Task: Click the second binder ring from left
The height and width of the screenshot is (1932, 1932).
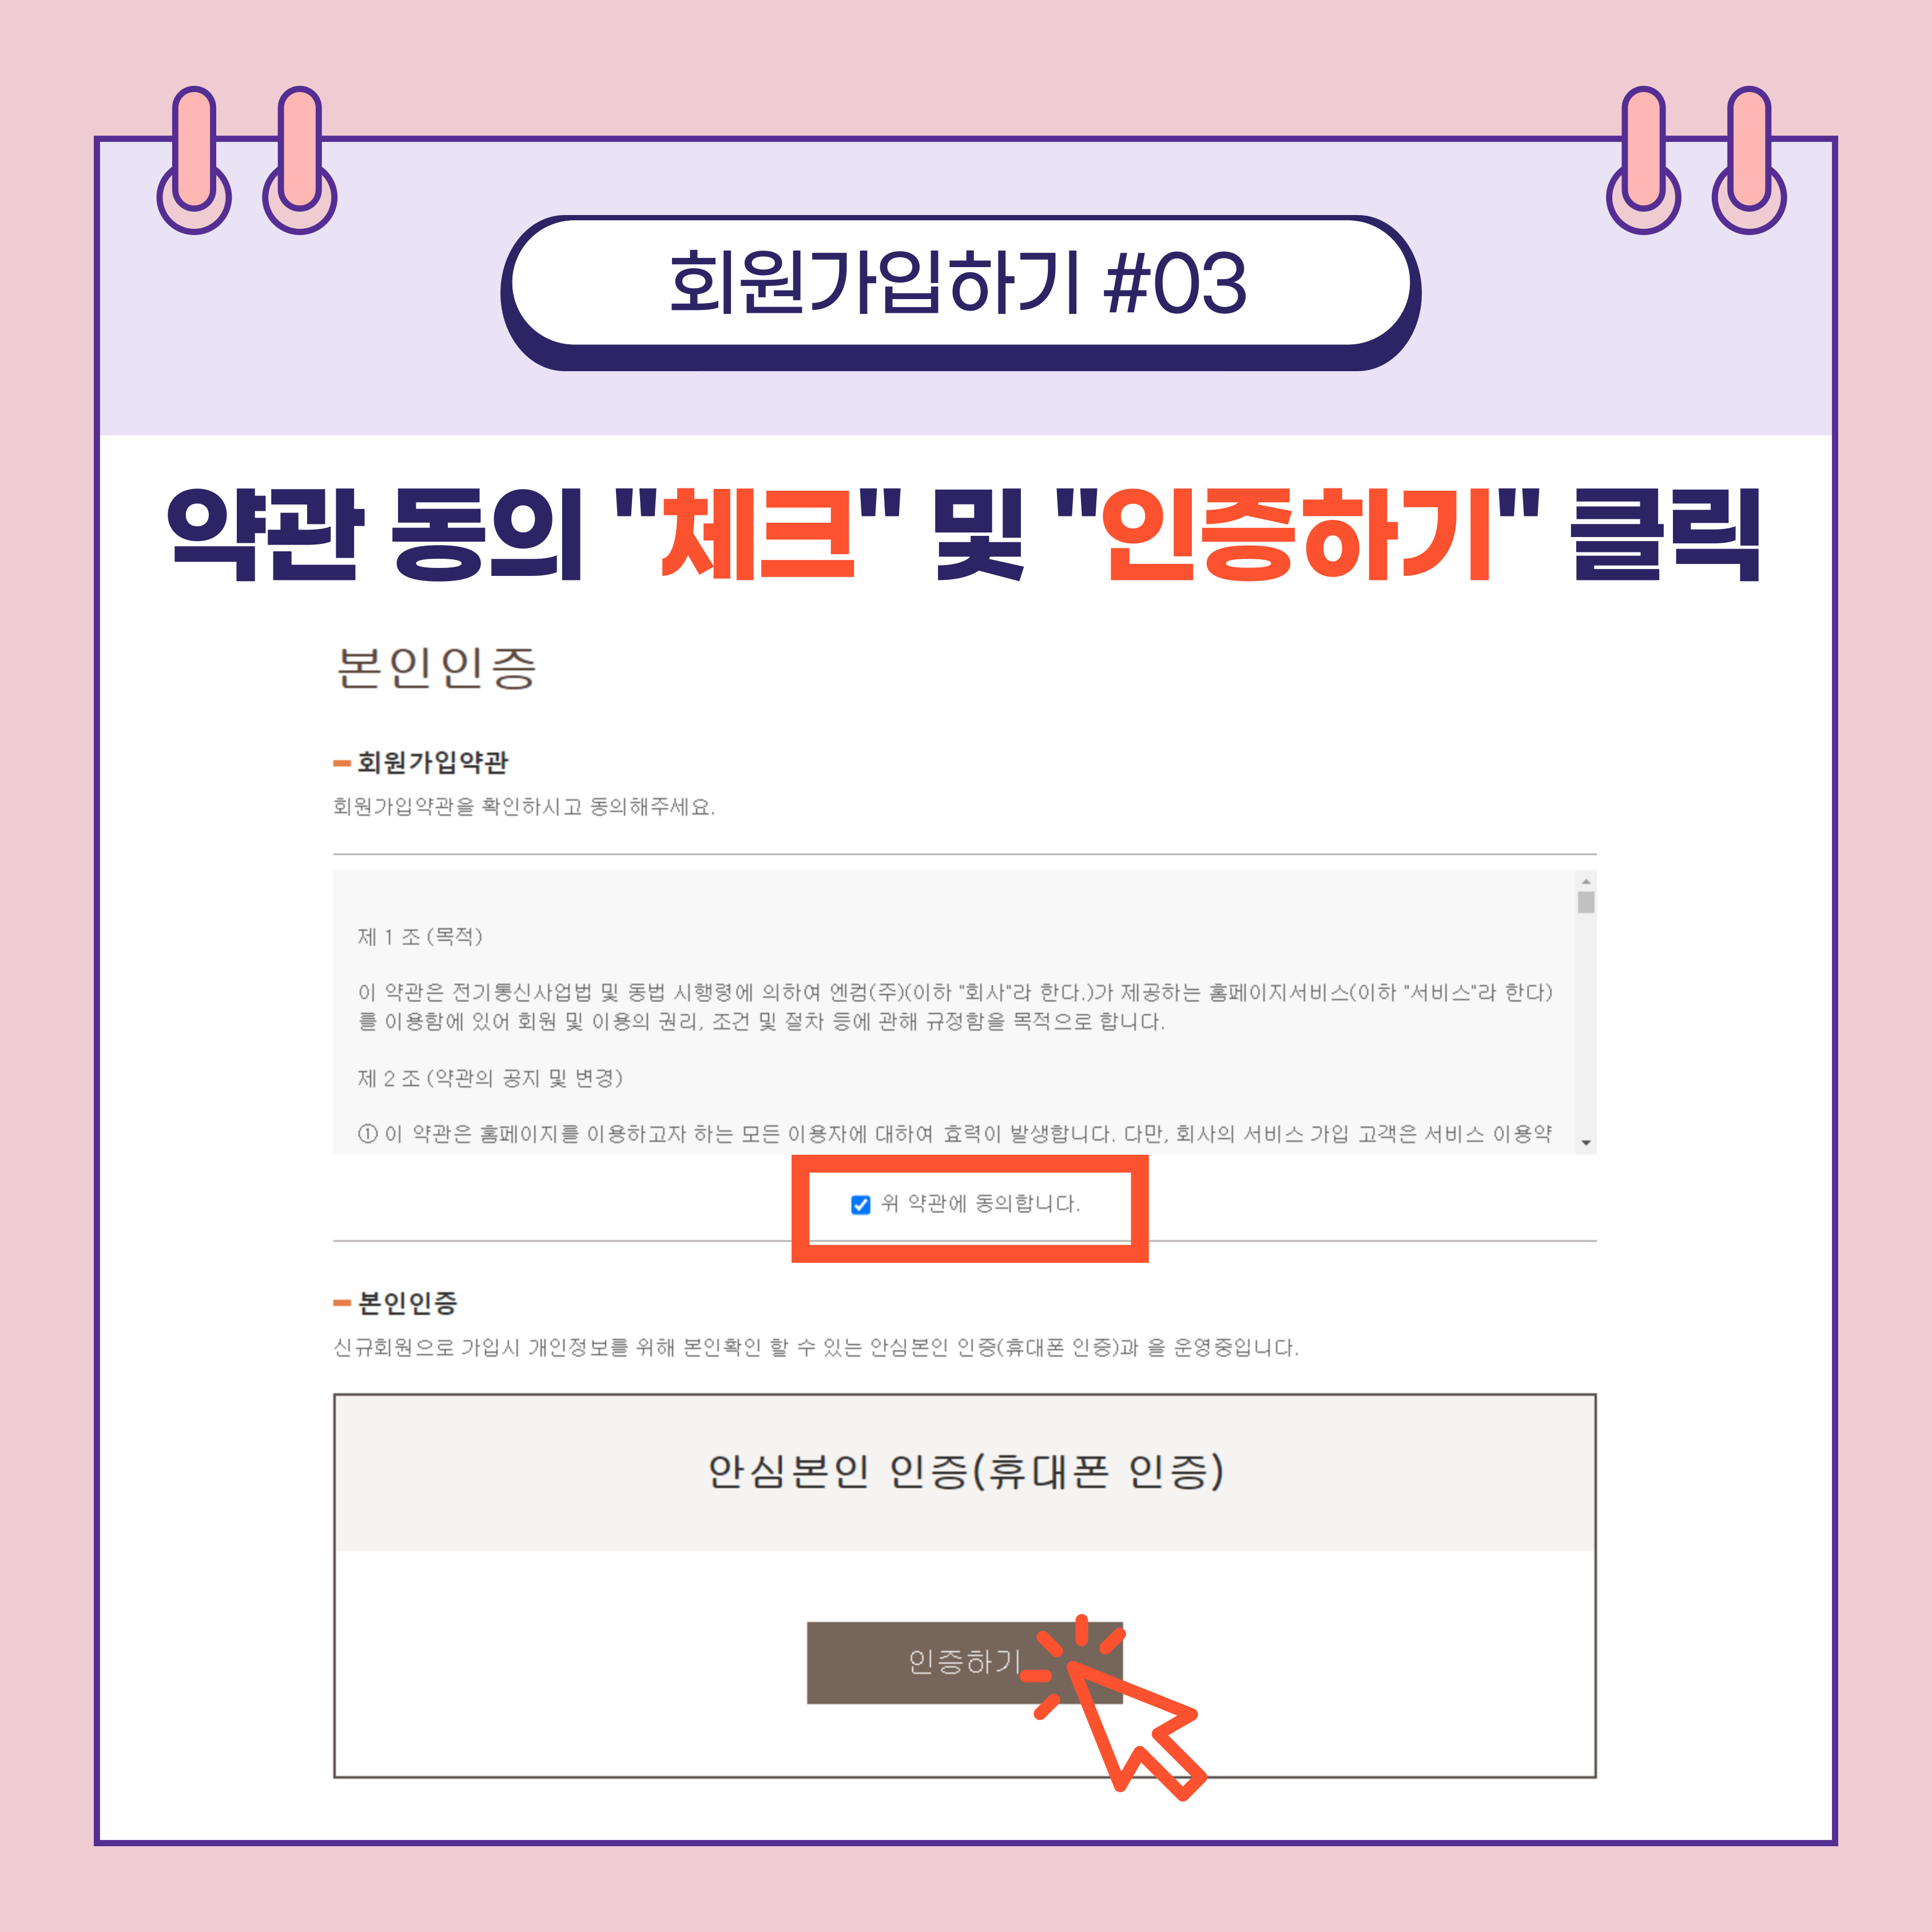Action: click(300, 160)
